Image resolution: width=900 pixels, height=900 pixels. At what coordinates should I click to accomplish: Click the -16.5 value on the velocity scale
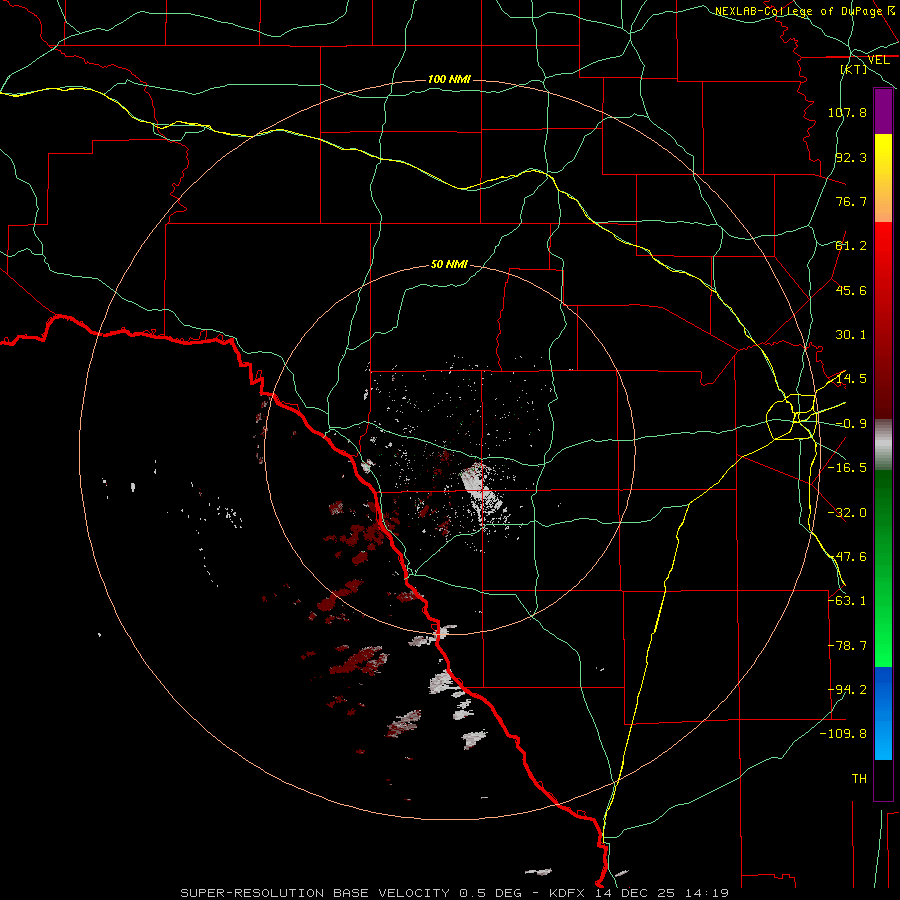(x=847, y=468)
